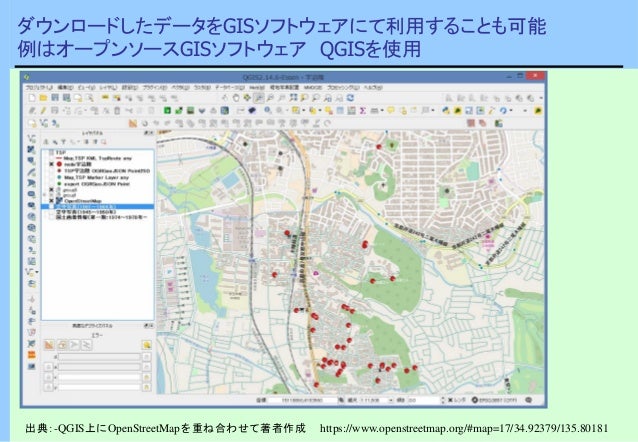The image size is (638, 442).
Task: Click filter legend icon in Layers panel
Action: click(x=63, y=142)
